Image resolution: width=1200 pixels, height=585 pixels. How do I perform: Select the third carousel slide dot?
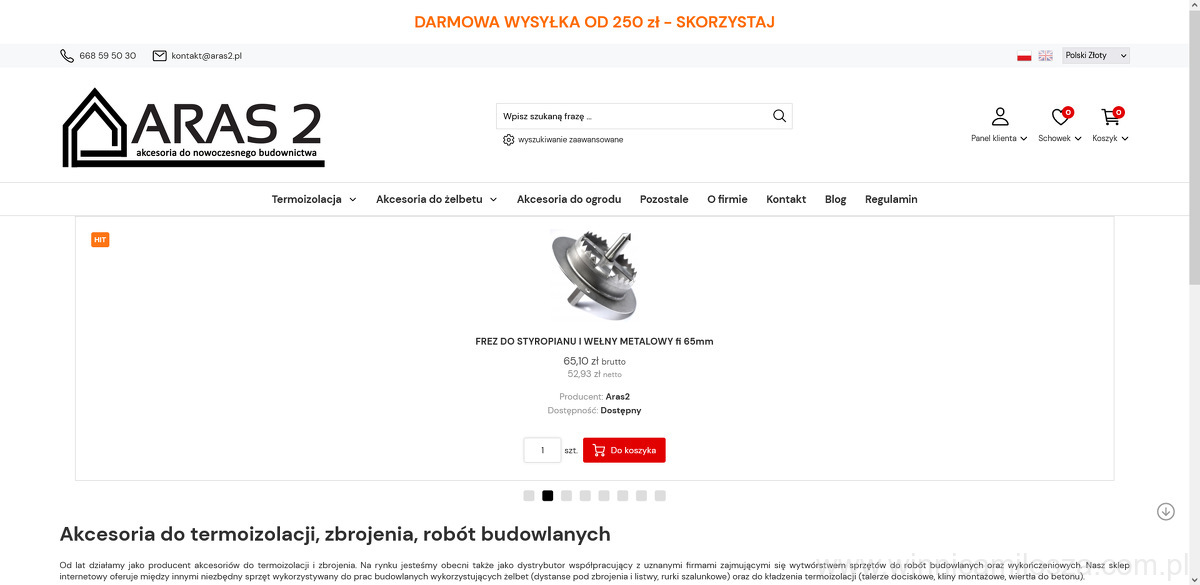pos(566,496)
